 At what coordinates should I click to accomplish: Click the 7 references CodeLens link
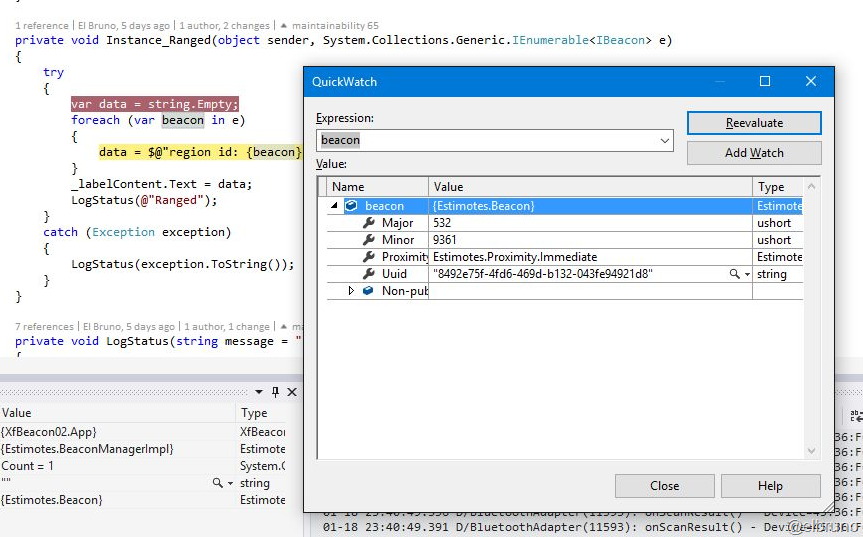(x=44, y=326)
